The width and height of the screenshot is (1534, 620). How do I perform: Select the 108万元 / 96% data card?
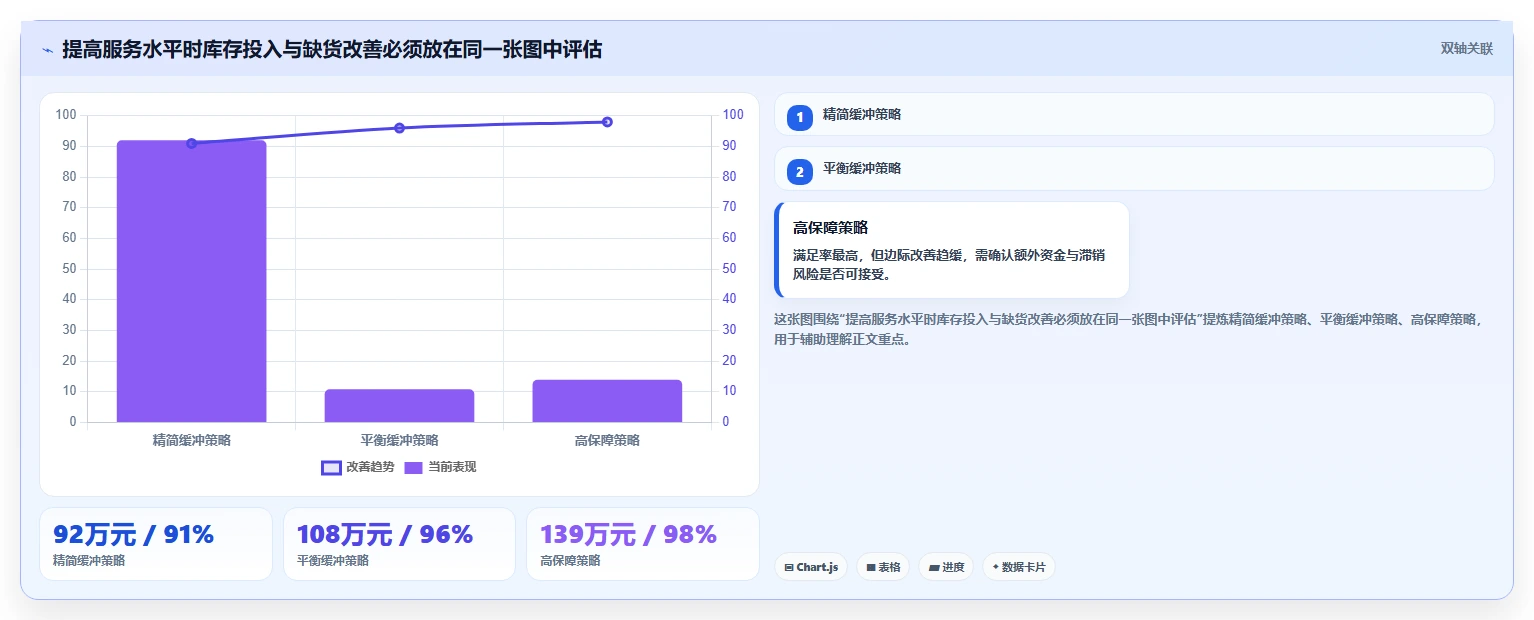(x=399, y=544)
